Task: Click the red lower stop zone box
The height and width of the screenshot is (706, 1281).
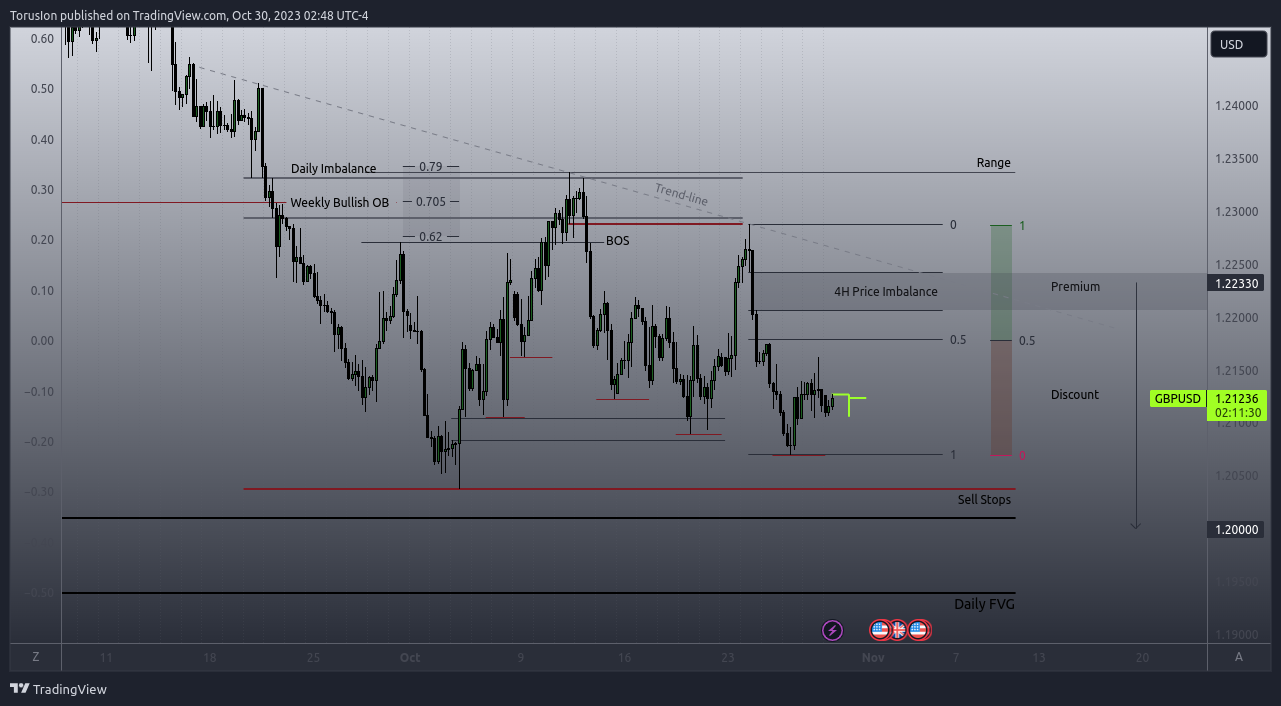Action: [x=1001, y=398]
